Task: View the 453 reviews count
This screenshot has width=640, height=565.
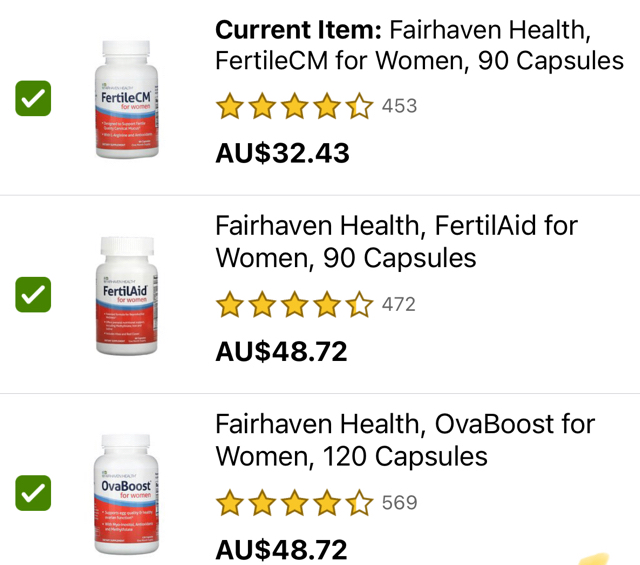Action: (x=399, y=106)
